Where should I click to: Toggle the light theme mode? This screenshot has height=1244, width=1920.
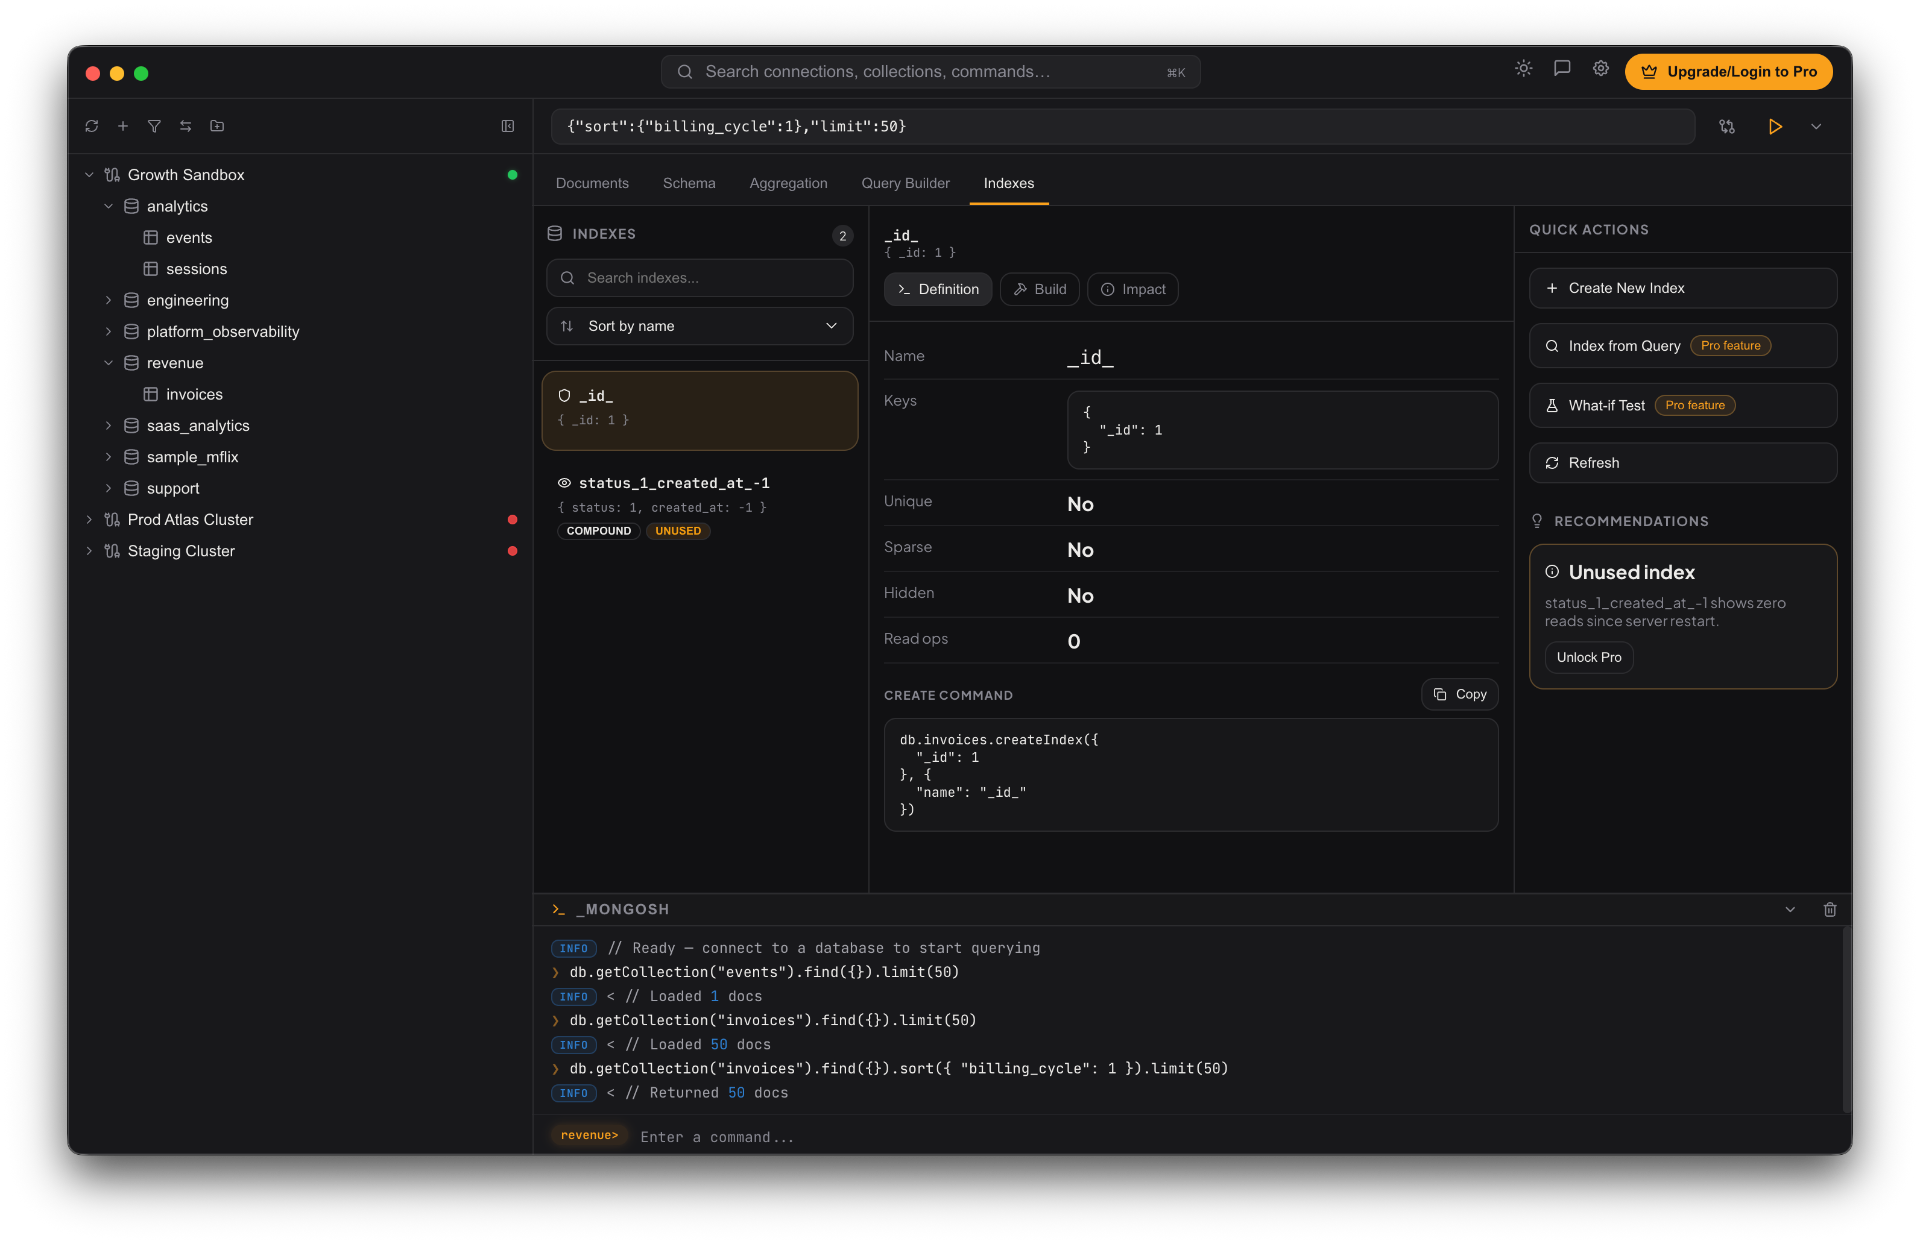click(1523, 68)
